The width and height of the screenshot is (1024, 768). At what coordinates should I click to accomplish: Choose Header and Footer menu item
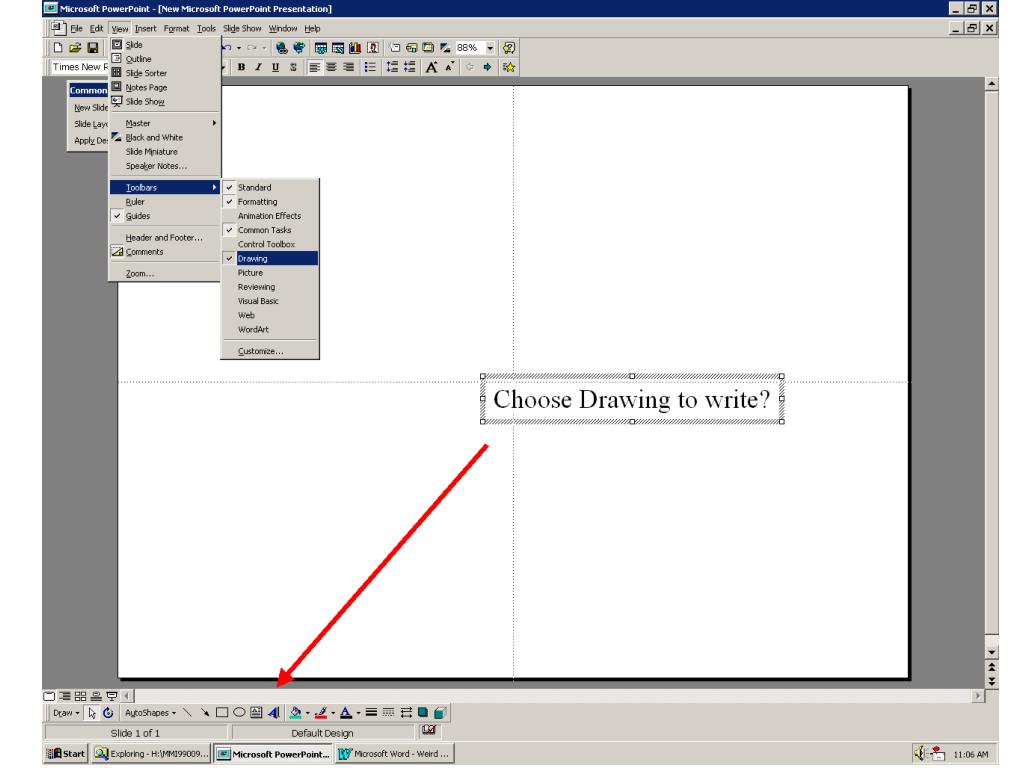click(165, 238)
